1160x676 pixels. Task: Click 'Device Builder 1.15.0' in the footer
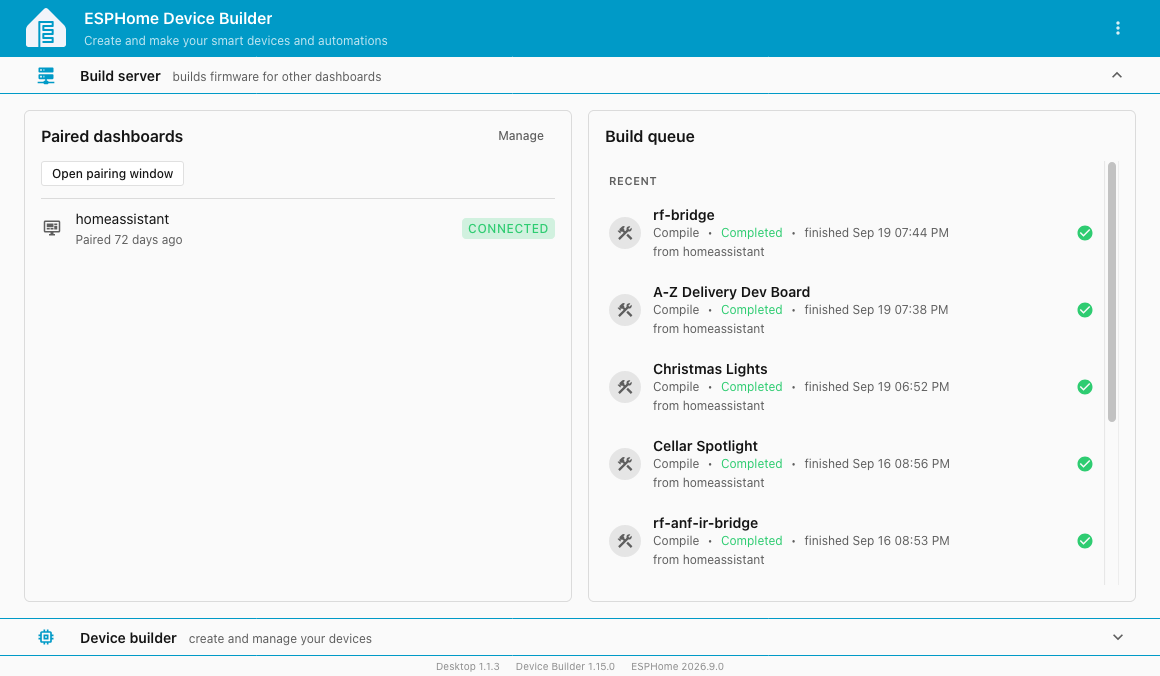pyautogui.click(x=565, y=666)
